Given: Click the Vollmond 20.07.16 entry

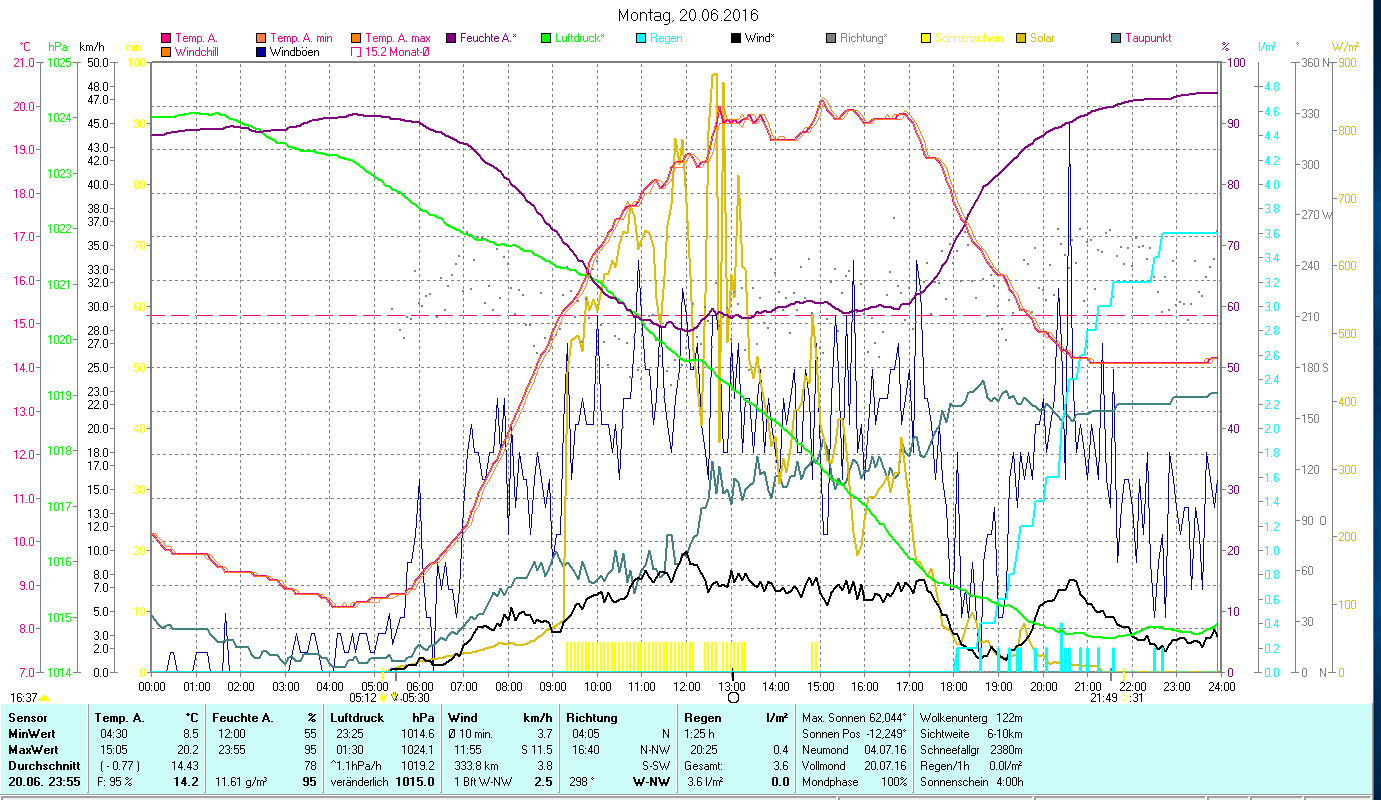Looking at the screenshot, I should click(854, 766).
